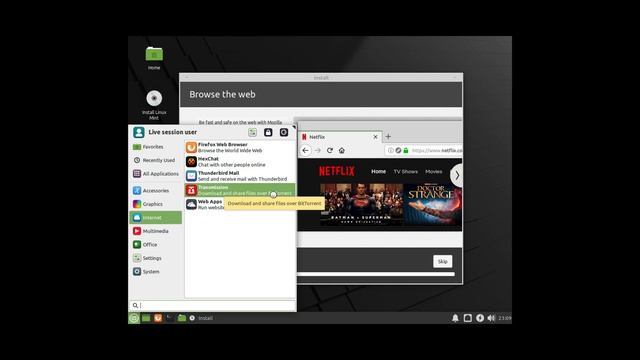Open the Settings category
Screen dimensions: 640x360
156,258
